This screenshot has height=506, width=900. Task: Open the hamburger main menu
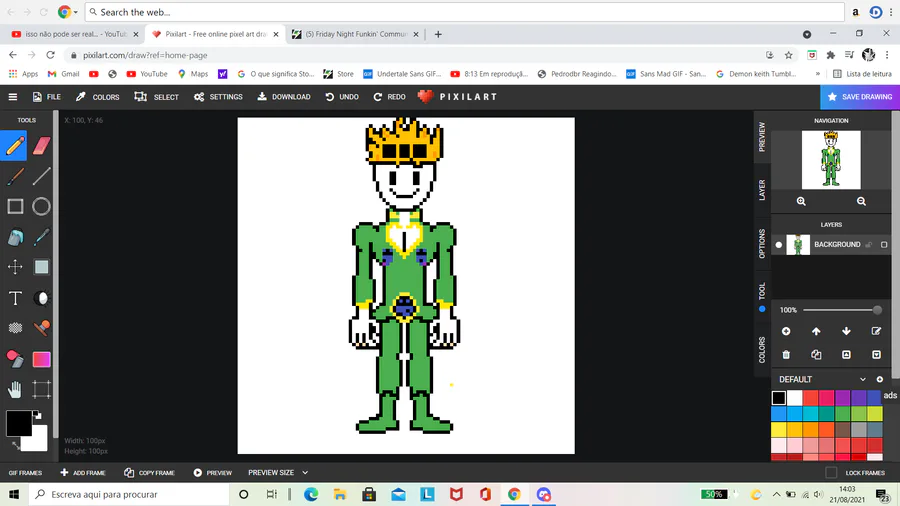coord(13,97)
